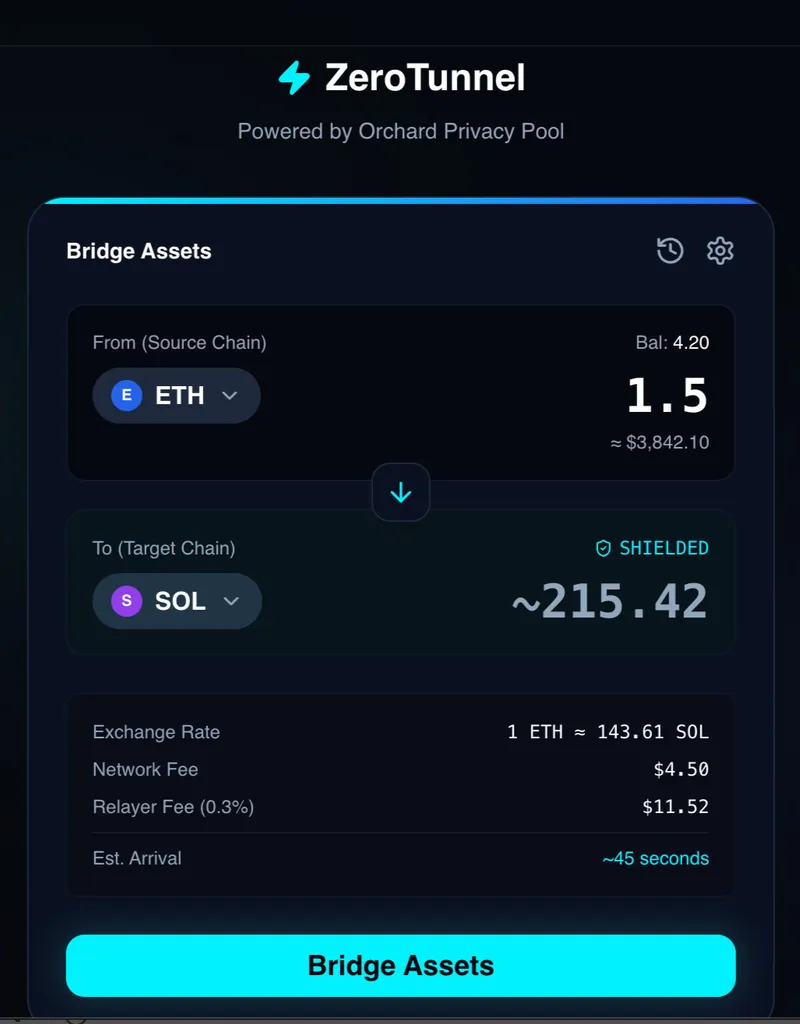Click the ≈ $3,842.10 USD value
The height and width of the screenshot is (1024, 800).
coord(660,442)
